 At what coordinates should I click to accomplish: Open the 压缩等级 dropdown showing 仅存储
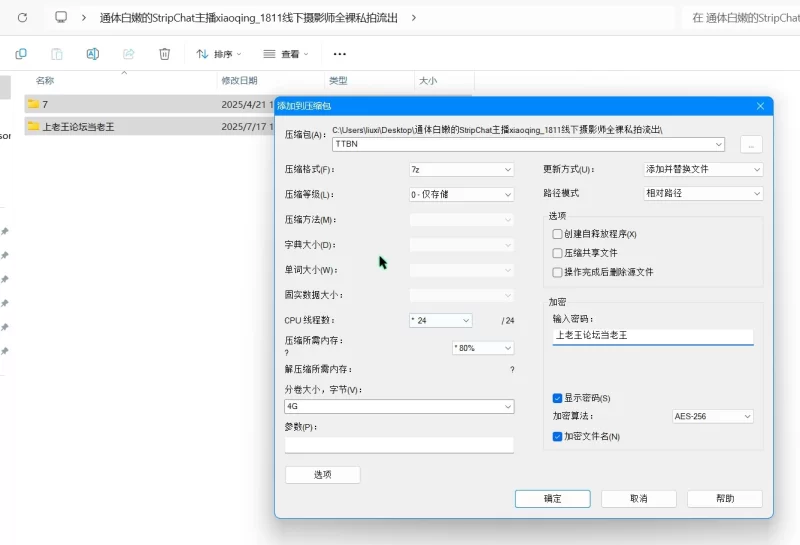point(461,194)
